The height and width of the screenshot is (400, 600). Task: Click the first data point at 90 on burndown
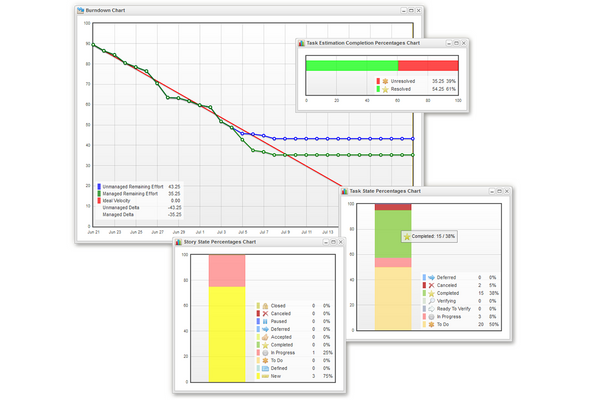point(93,45)
